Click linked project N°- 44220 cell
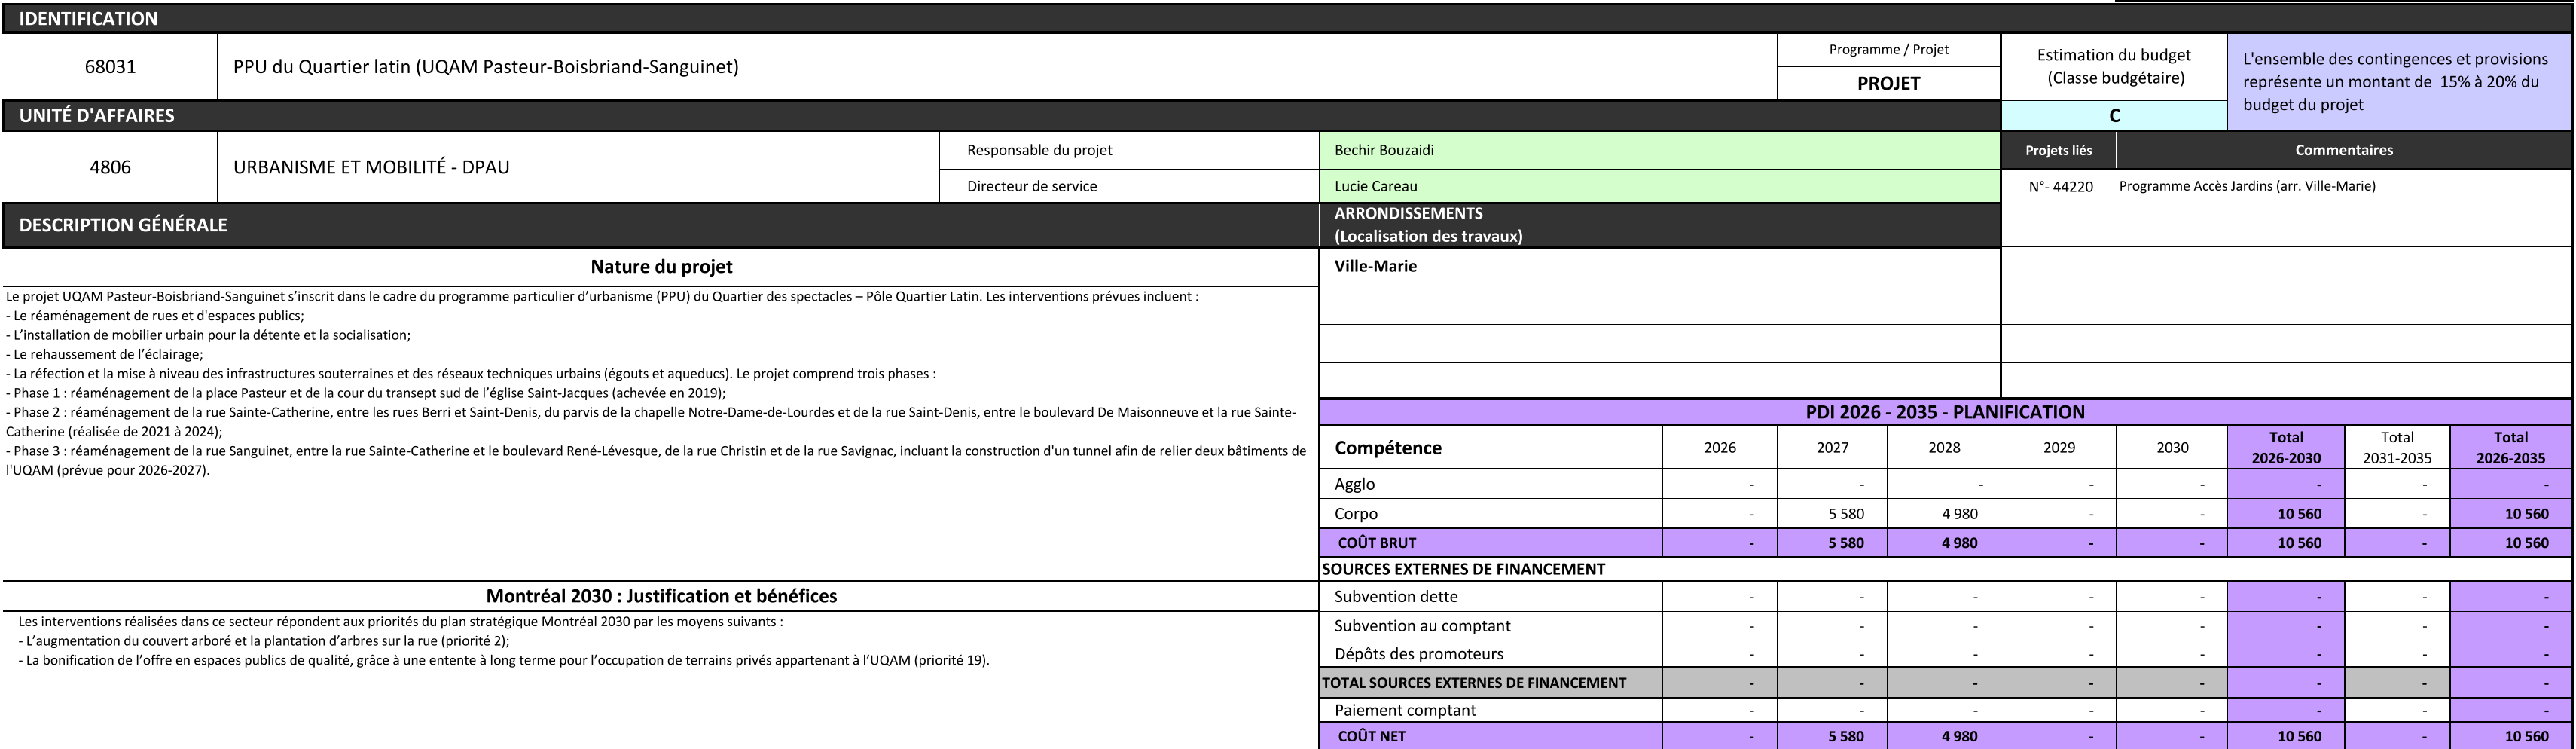This screenshot has height=749, width=2576. coord(2059,186)
